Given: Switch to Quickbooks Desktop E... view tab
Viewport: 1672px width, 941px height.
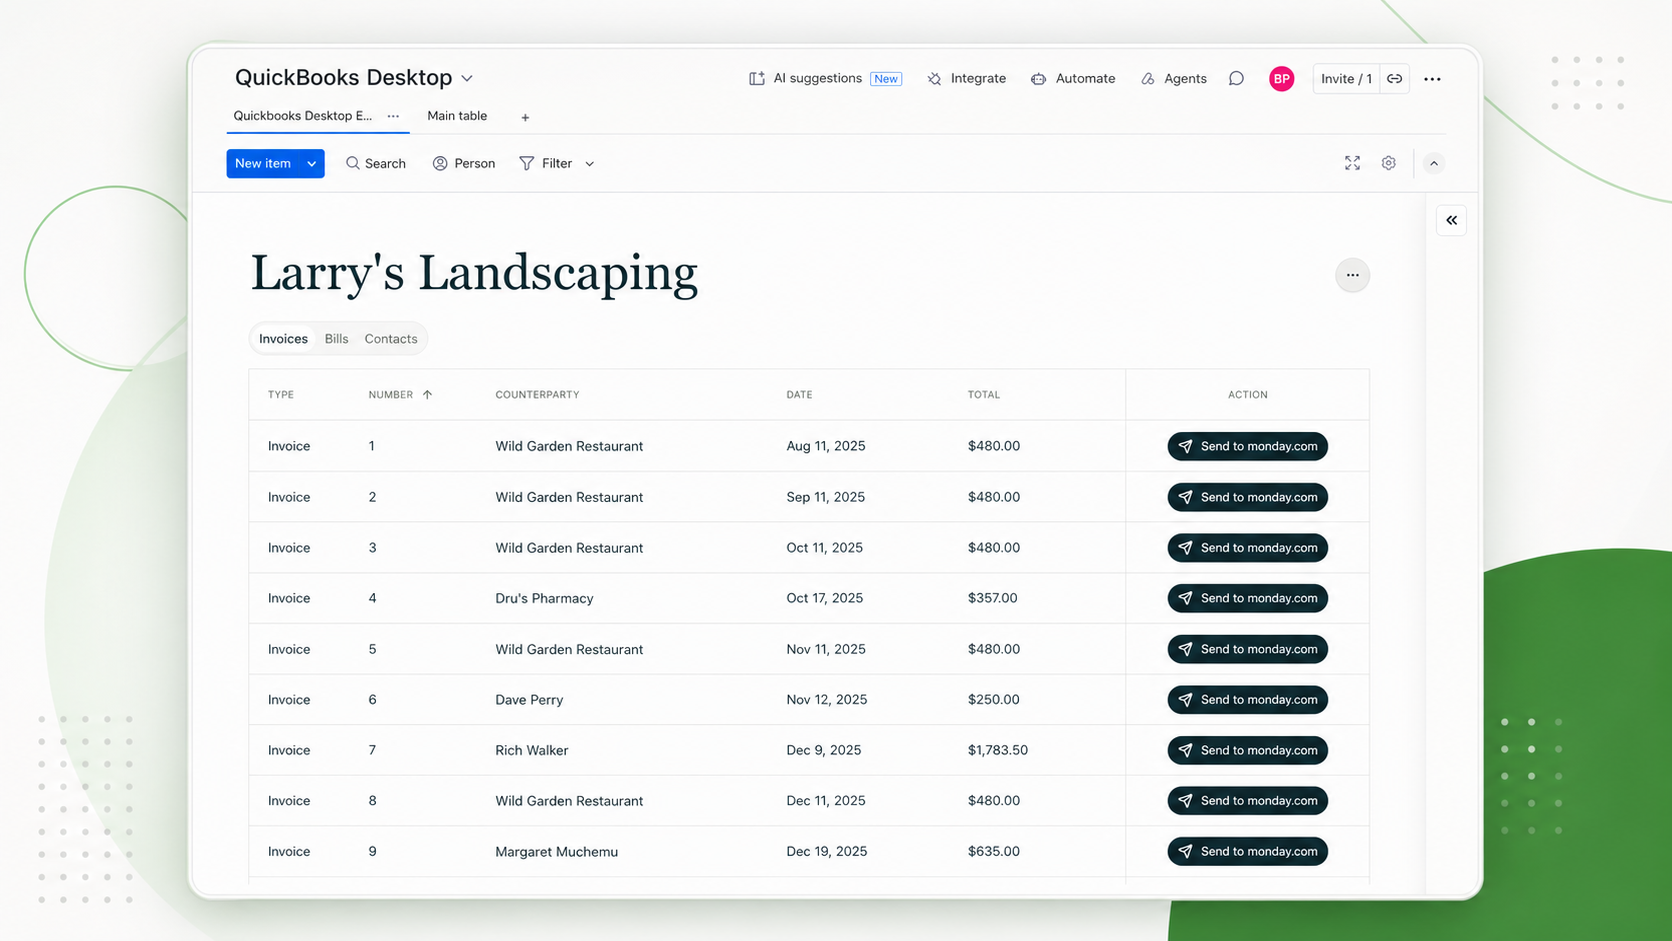Looking at the screenshot, I should (x=302, y=116).
